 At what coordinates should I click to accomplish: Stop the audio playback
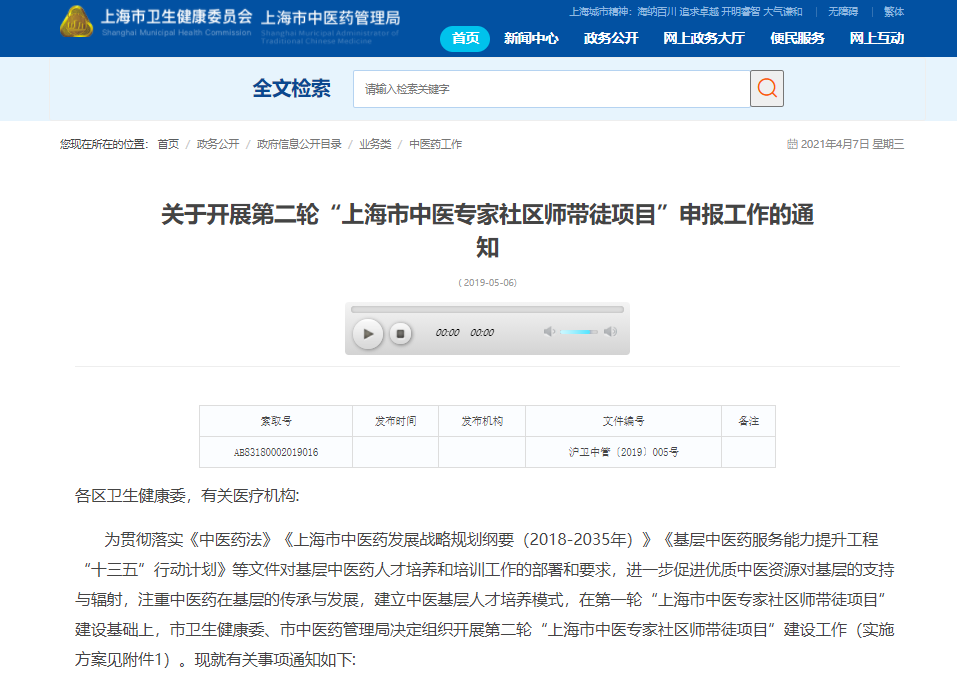click(400, 333)
